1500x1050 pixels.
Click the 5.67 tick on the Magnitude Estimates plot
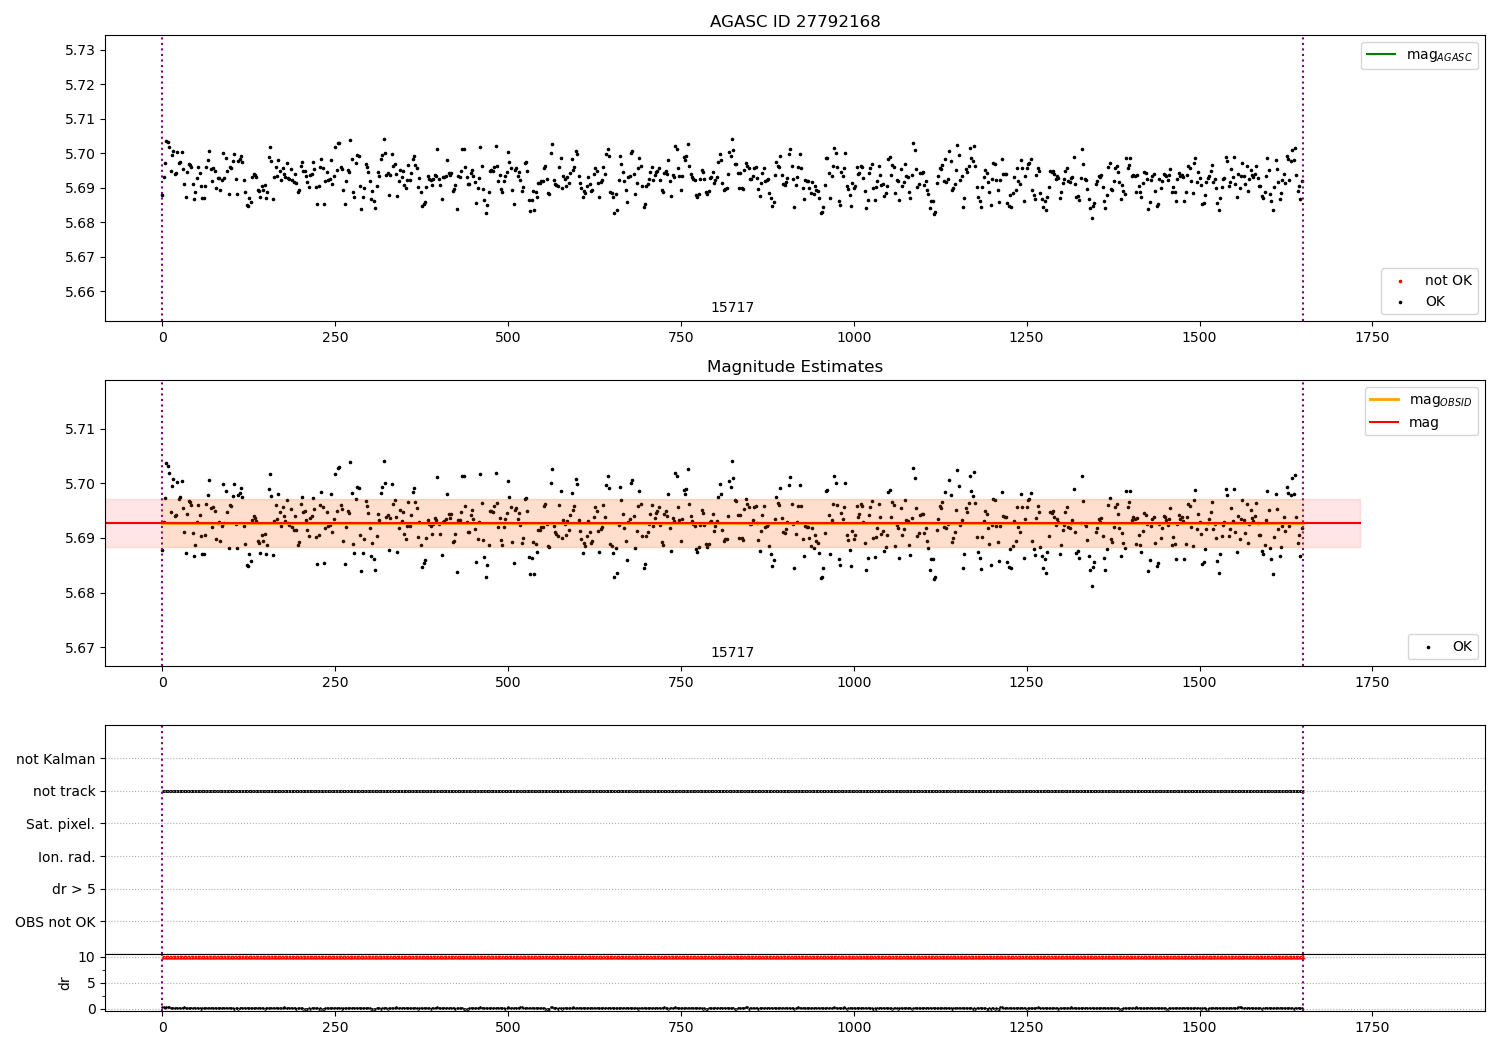(79, 648)
